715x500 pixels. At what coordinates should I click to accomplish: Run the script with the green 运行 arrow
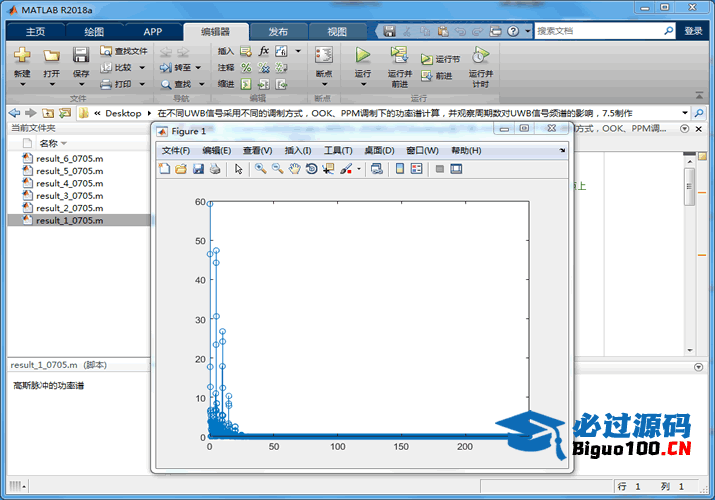coord(363,55)
